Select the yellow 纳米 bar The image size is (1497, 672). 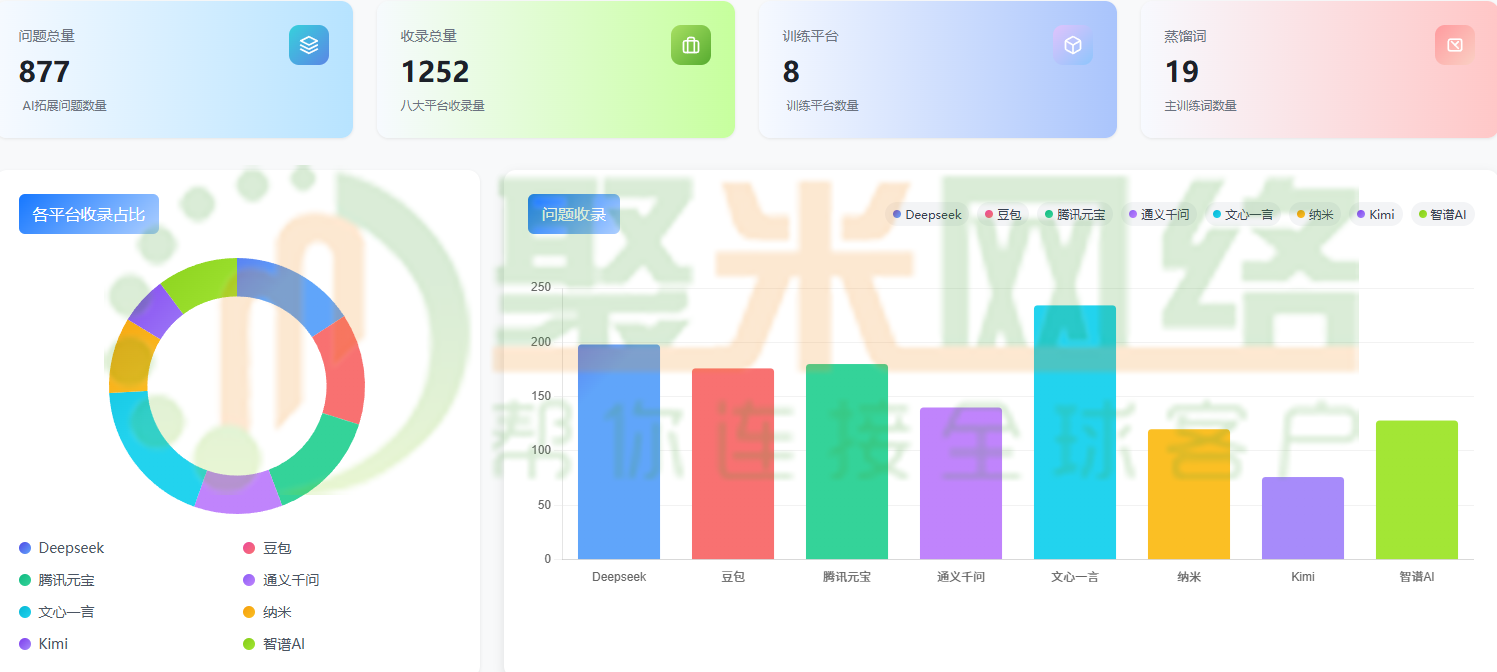click(1189, 494)
